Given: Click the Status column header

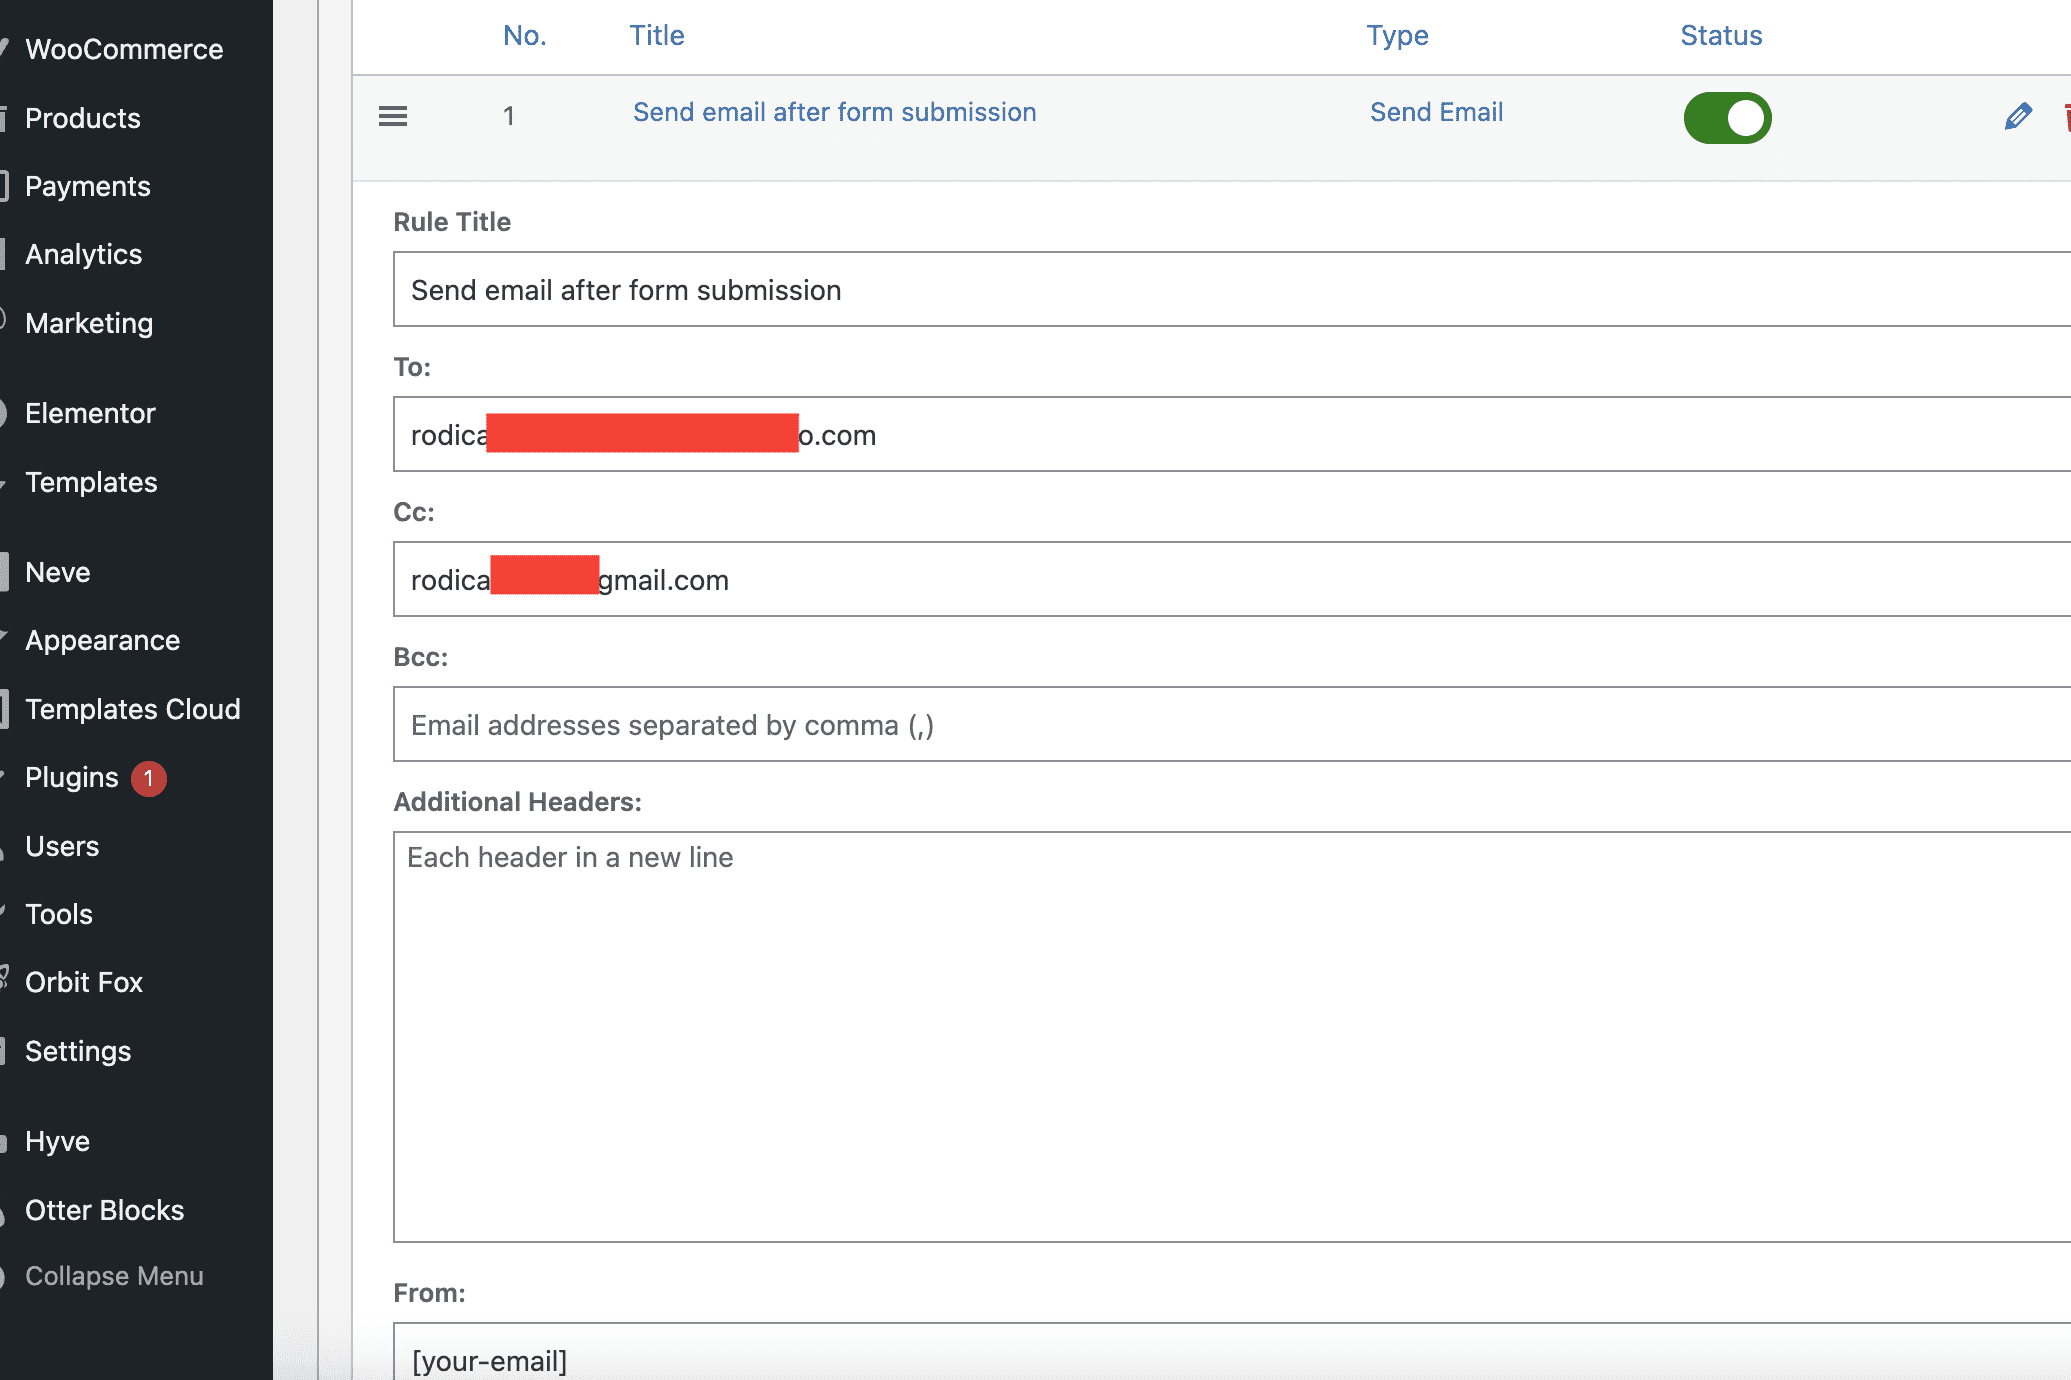Looking at the screenshot, I should [1721, 36].
